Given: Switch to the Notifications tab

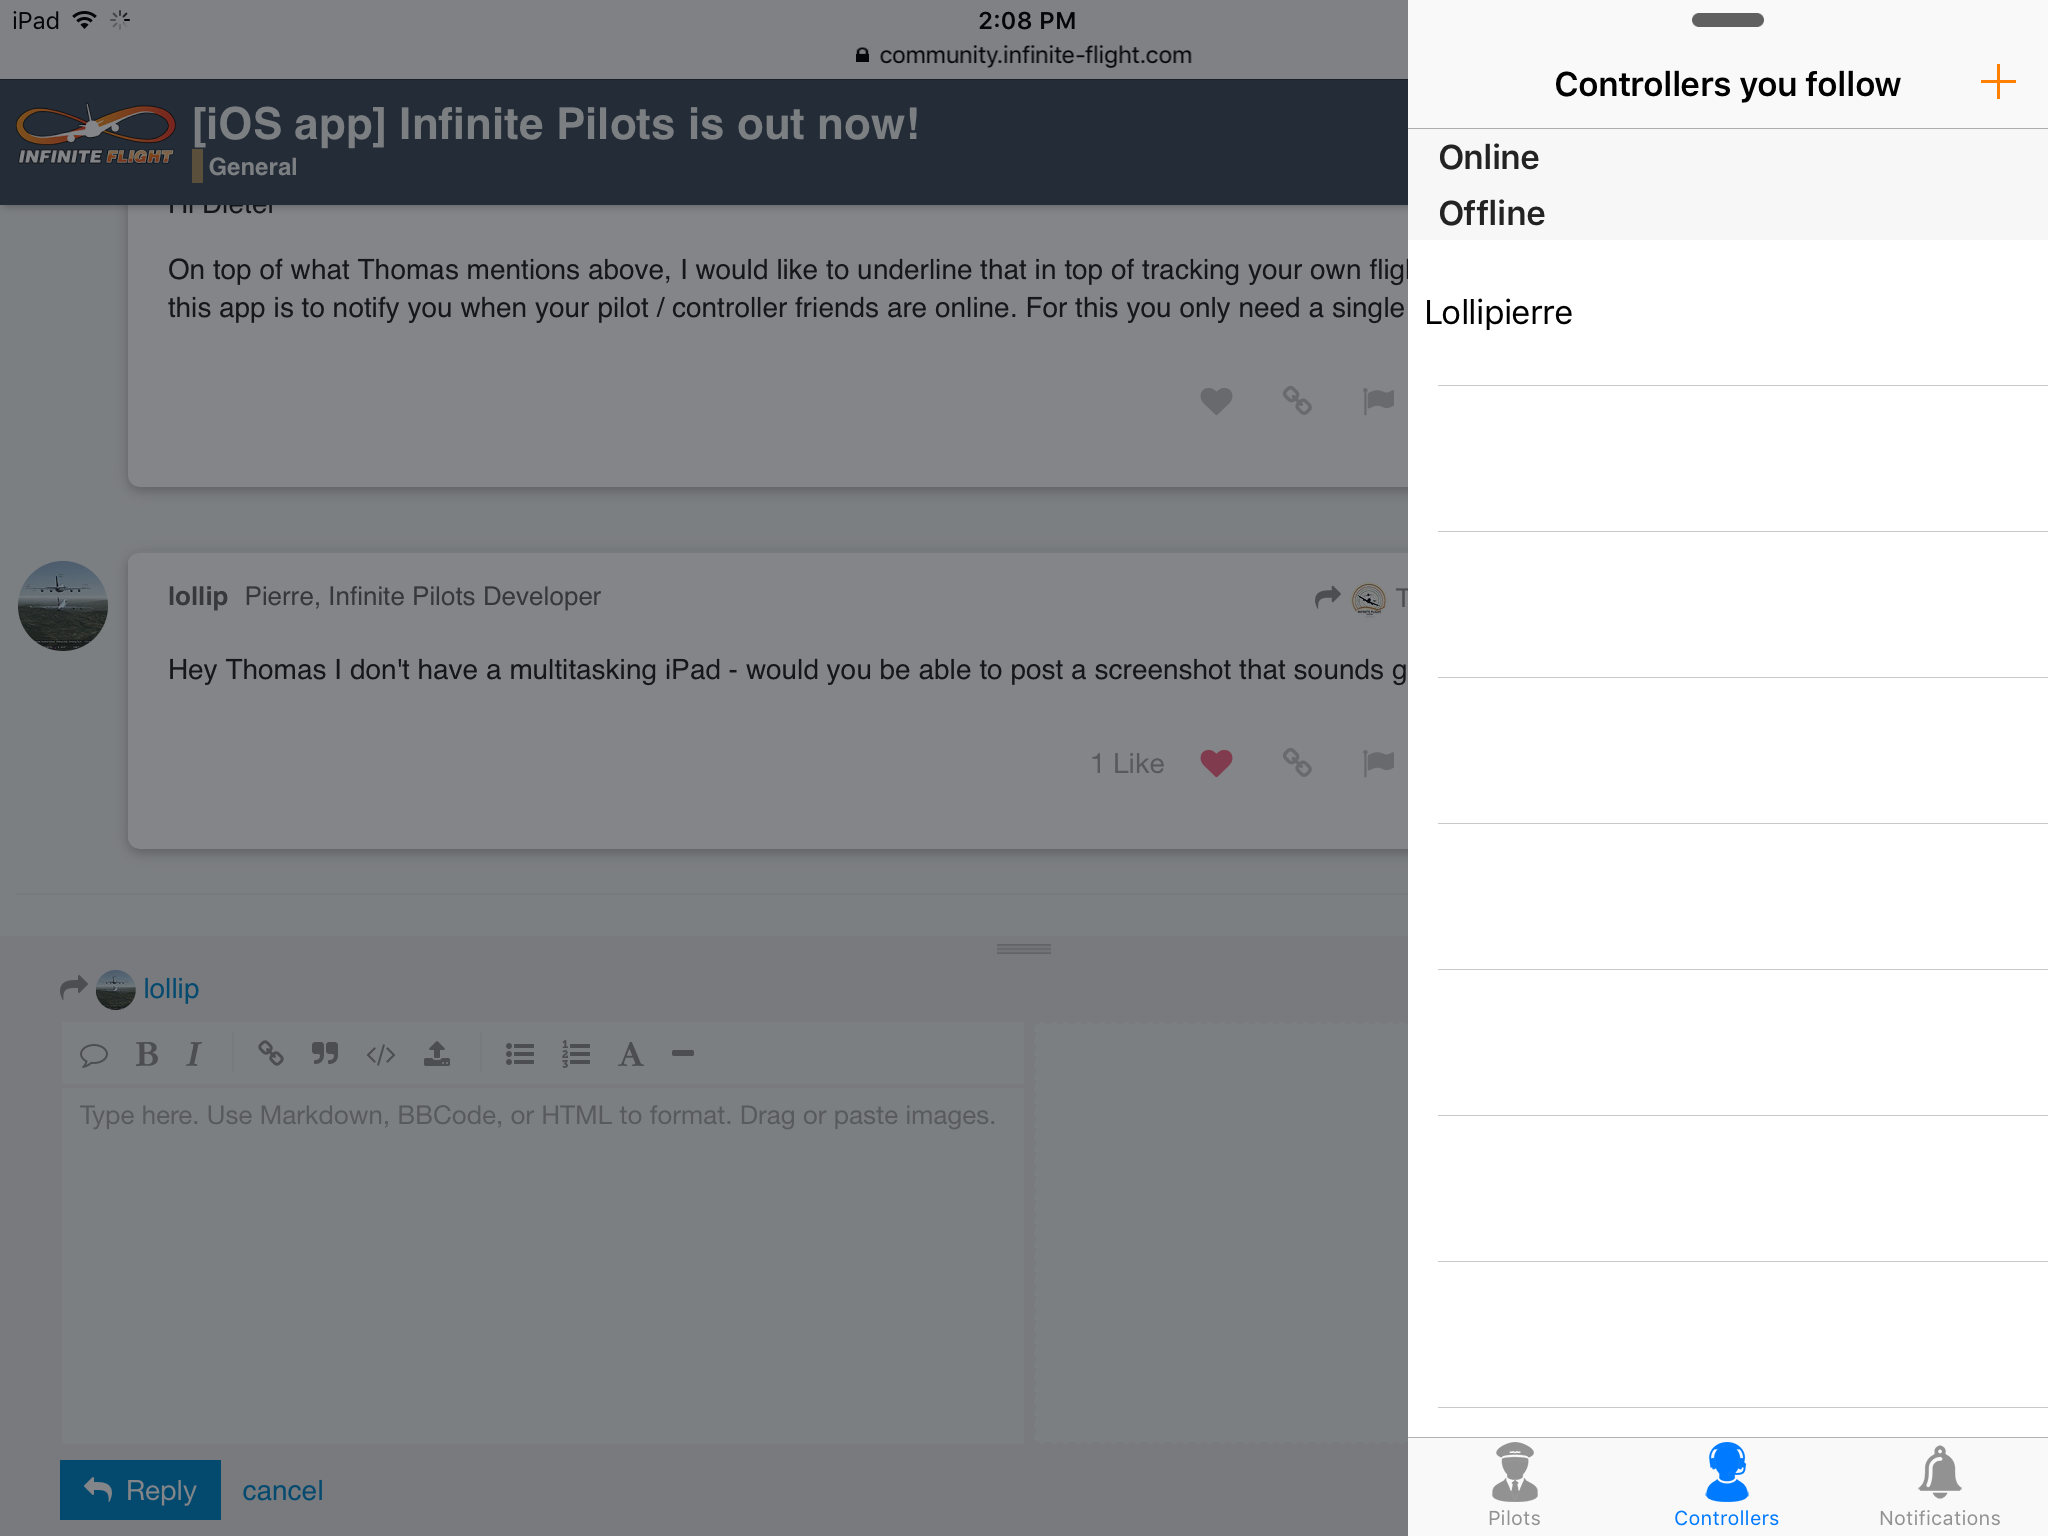Looking at the screenshot, I should click(x=1938, y=1484).
